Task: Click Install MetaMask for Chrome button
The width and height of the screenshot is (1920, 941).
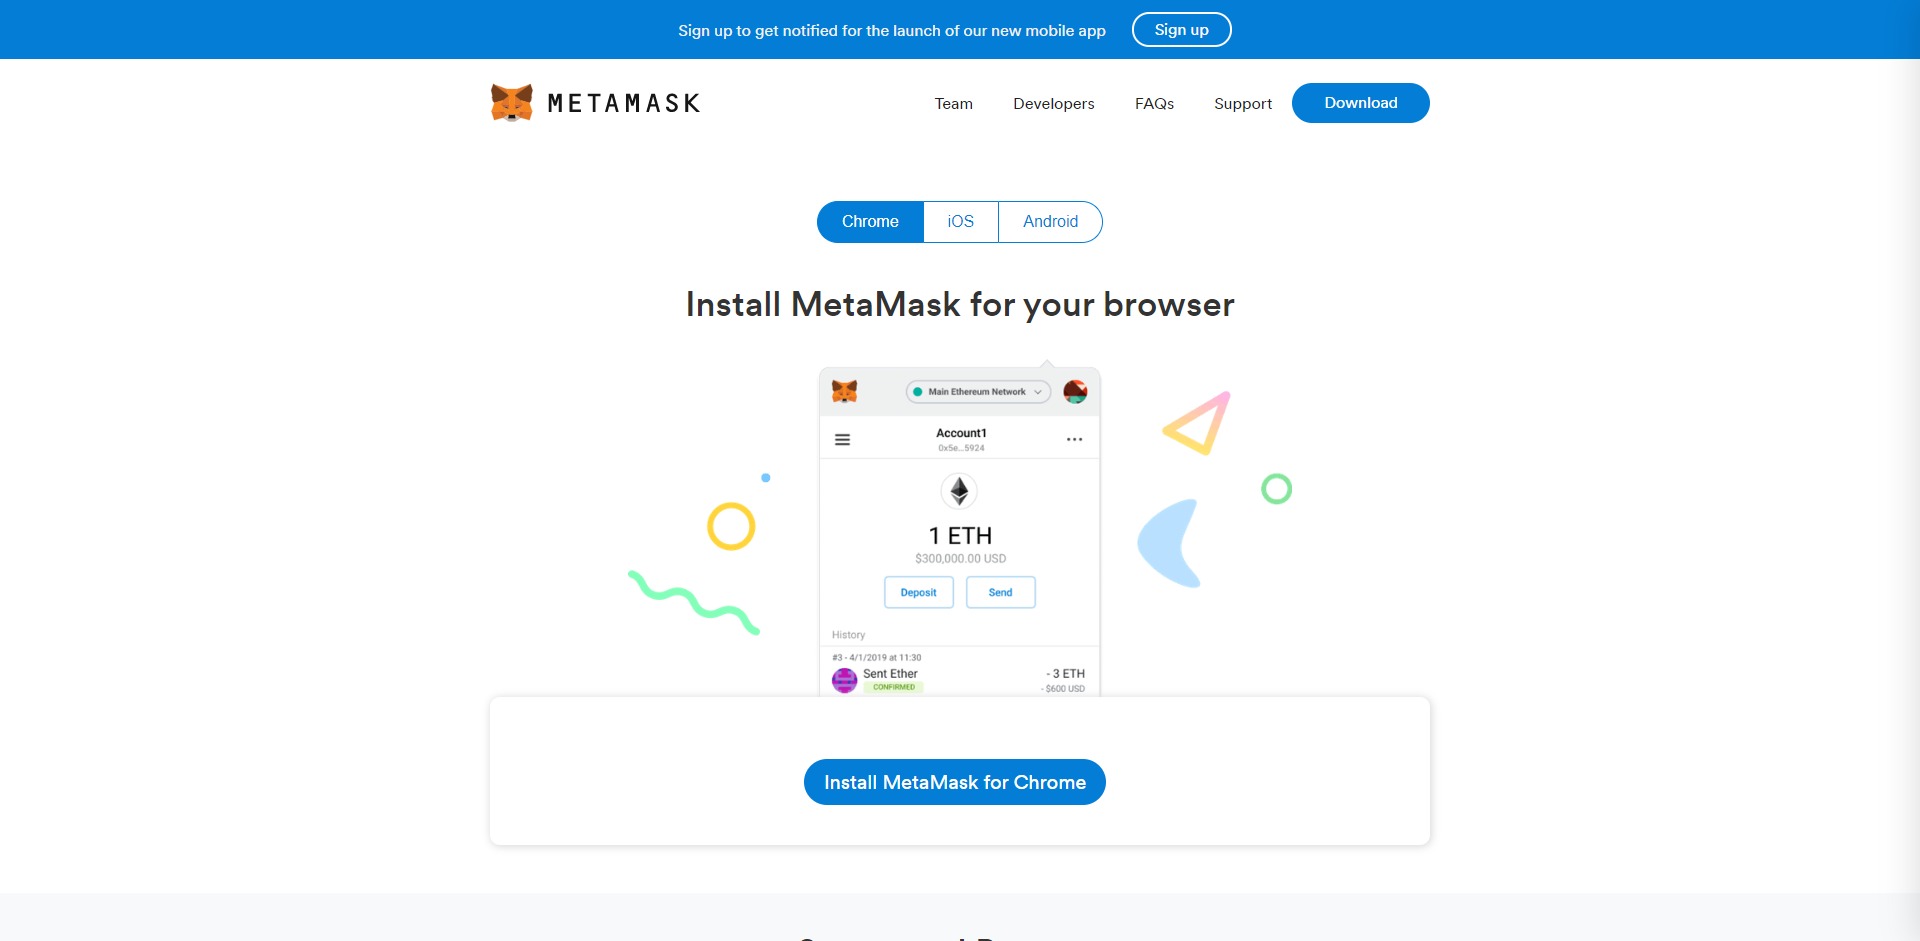Action: pyautogui.click(x=955, y=782)
